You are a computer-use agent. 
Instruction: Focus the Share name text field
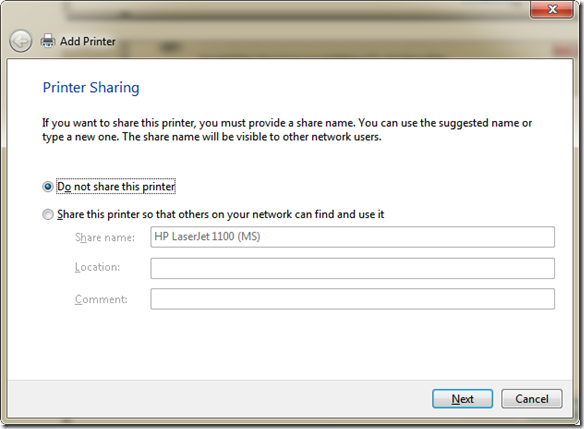352,237
